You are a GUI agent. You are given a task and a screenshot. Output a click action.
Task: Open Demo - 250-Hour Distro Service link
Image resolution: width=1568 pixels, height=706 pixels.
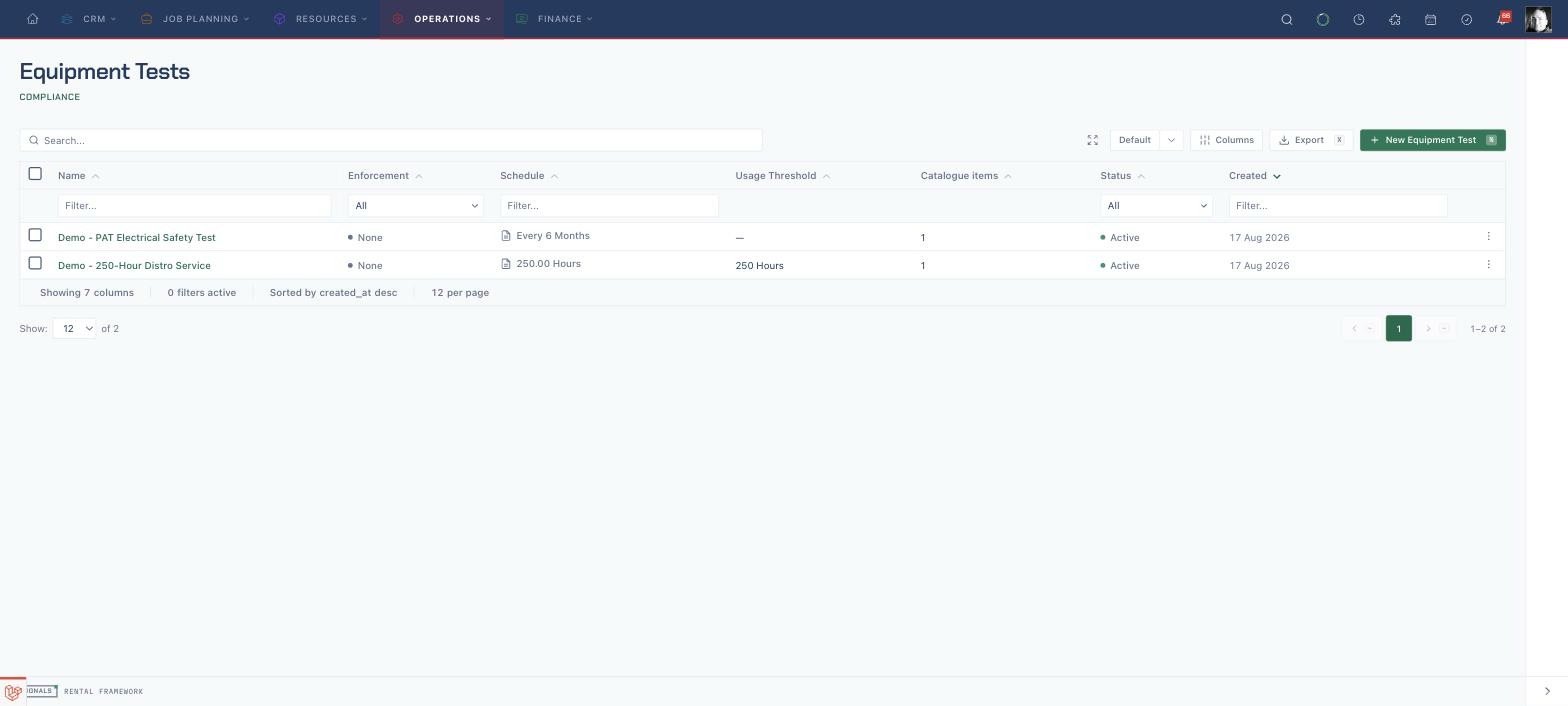(x=134, y=265)
